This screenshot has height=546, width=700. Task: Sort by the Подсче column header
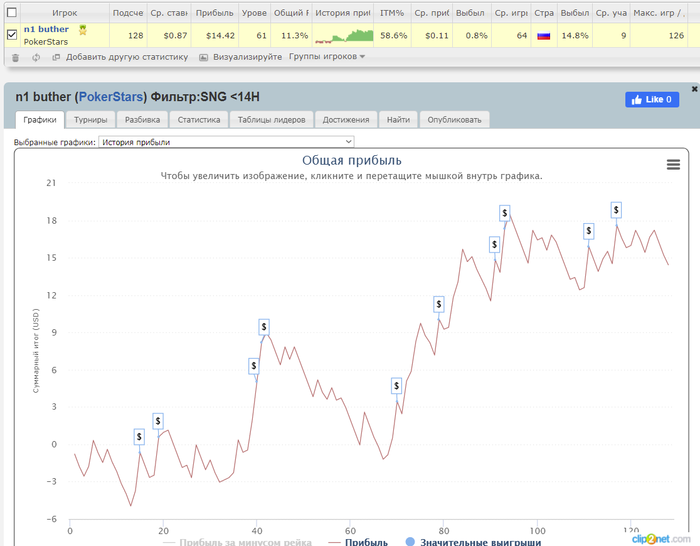click(x=128, y=13)
